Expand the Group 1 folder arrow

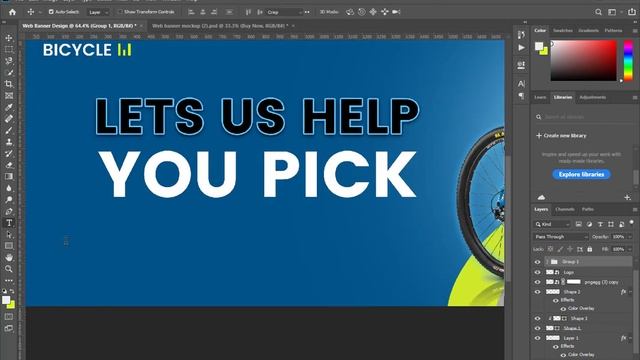coord(547,262)
